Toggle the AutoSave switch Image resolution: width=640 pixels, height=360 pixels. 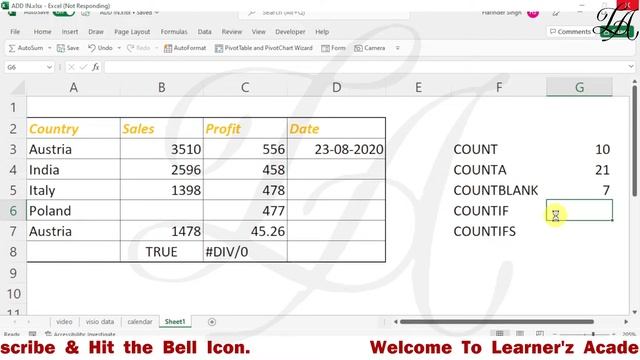63,13
